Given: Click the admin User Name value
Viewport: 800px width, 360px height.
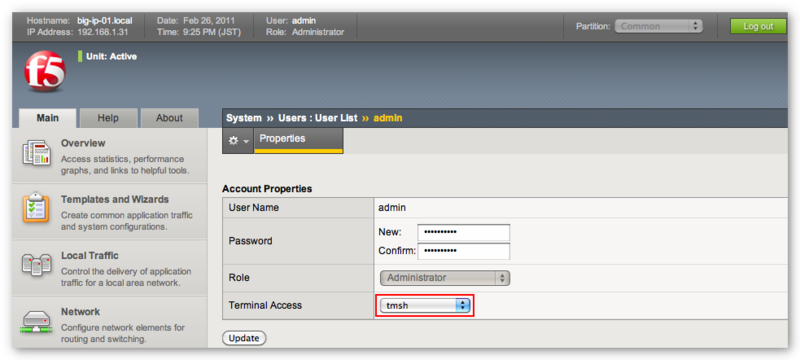Looking at the screenshot, I should [x=392, y=208].
